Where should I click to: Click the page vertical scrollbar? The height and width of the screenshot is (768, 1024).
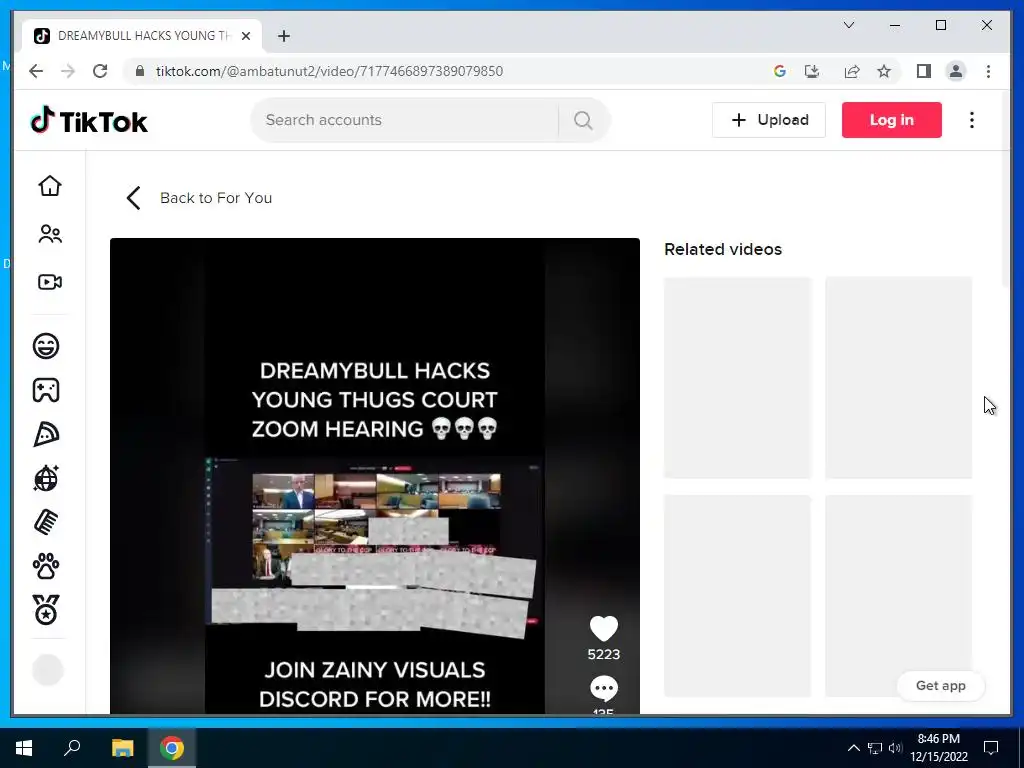pyautogui.click(x=1006, y=189)
